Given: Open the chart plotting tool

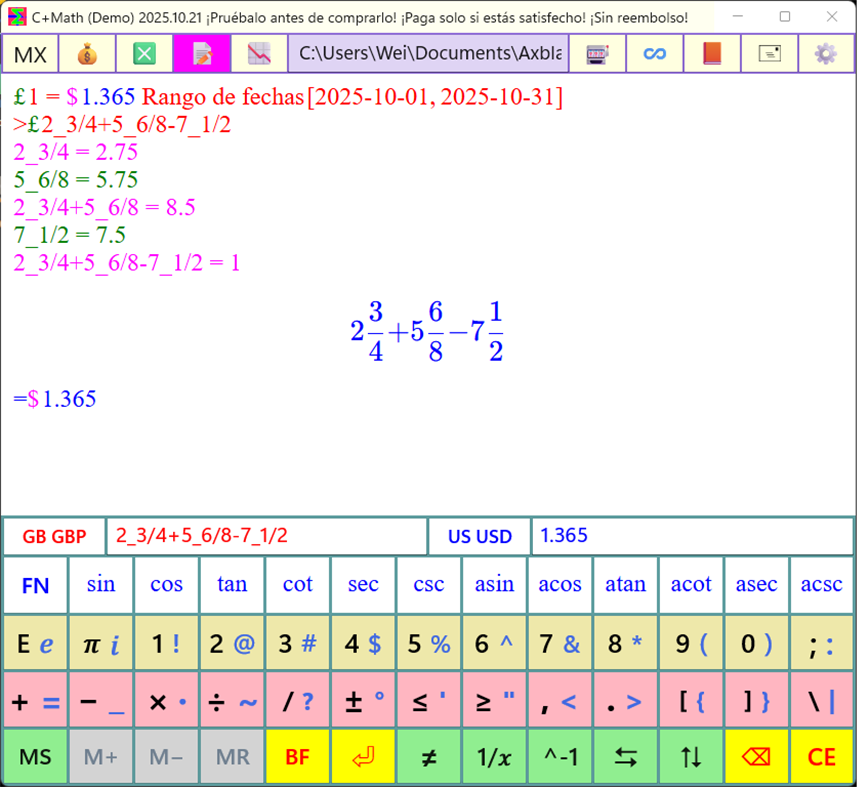Looking at the screenshot, I should point(260,53).
